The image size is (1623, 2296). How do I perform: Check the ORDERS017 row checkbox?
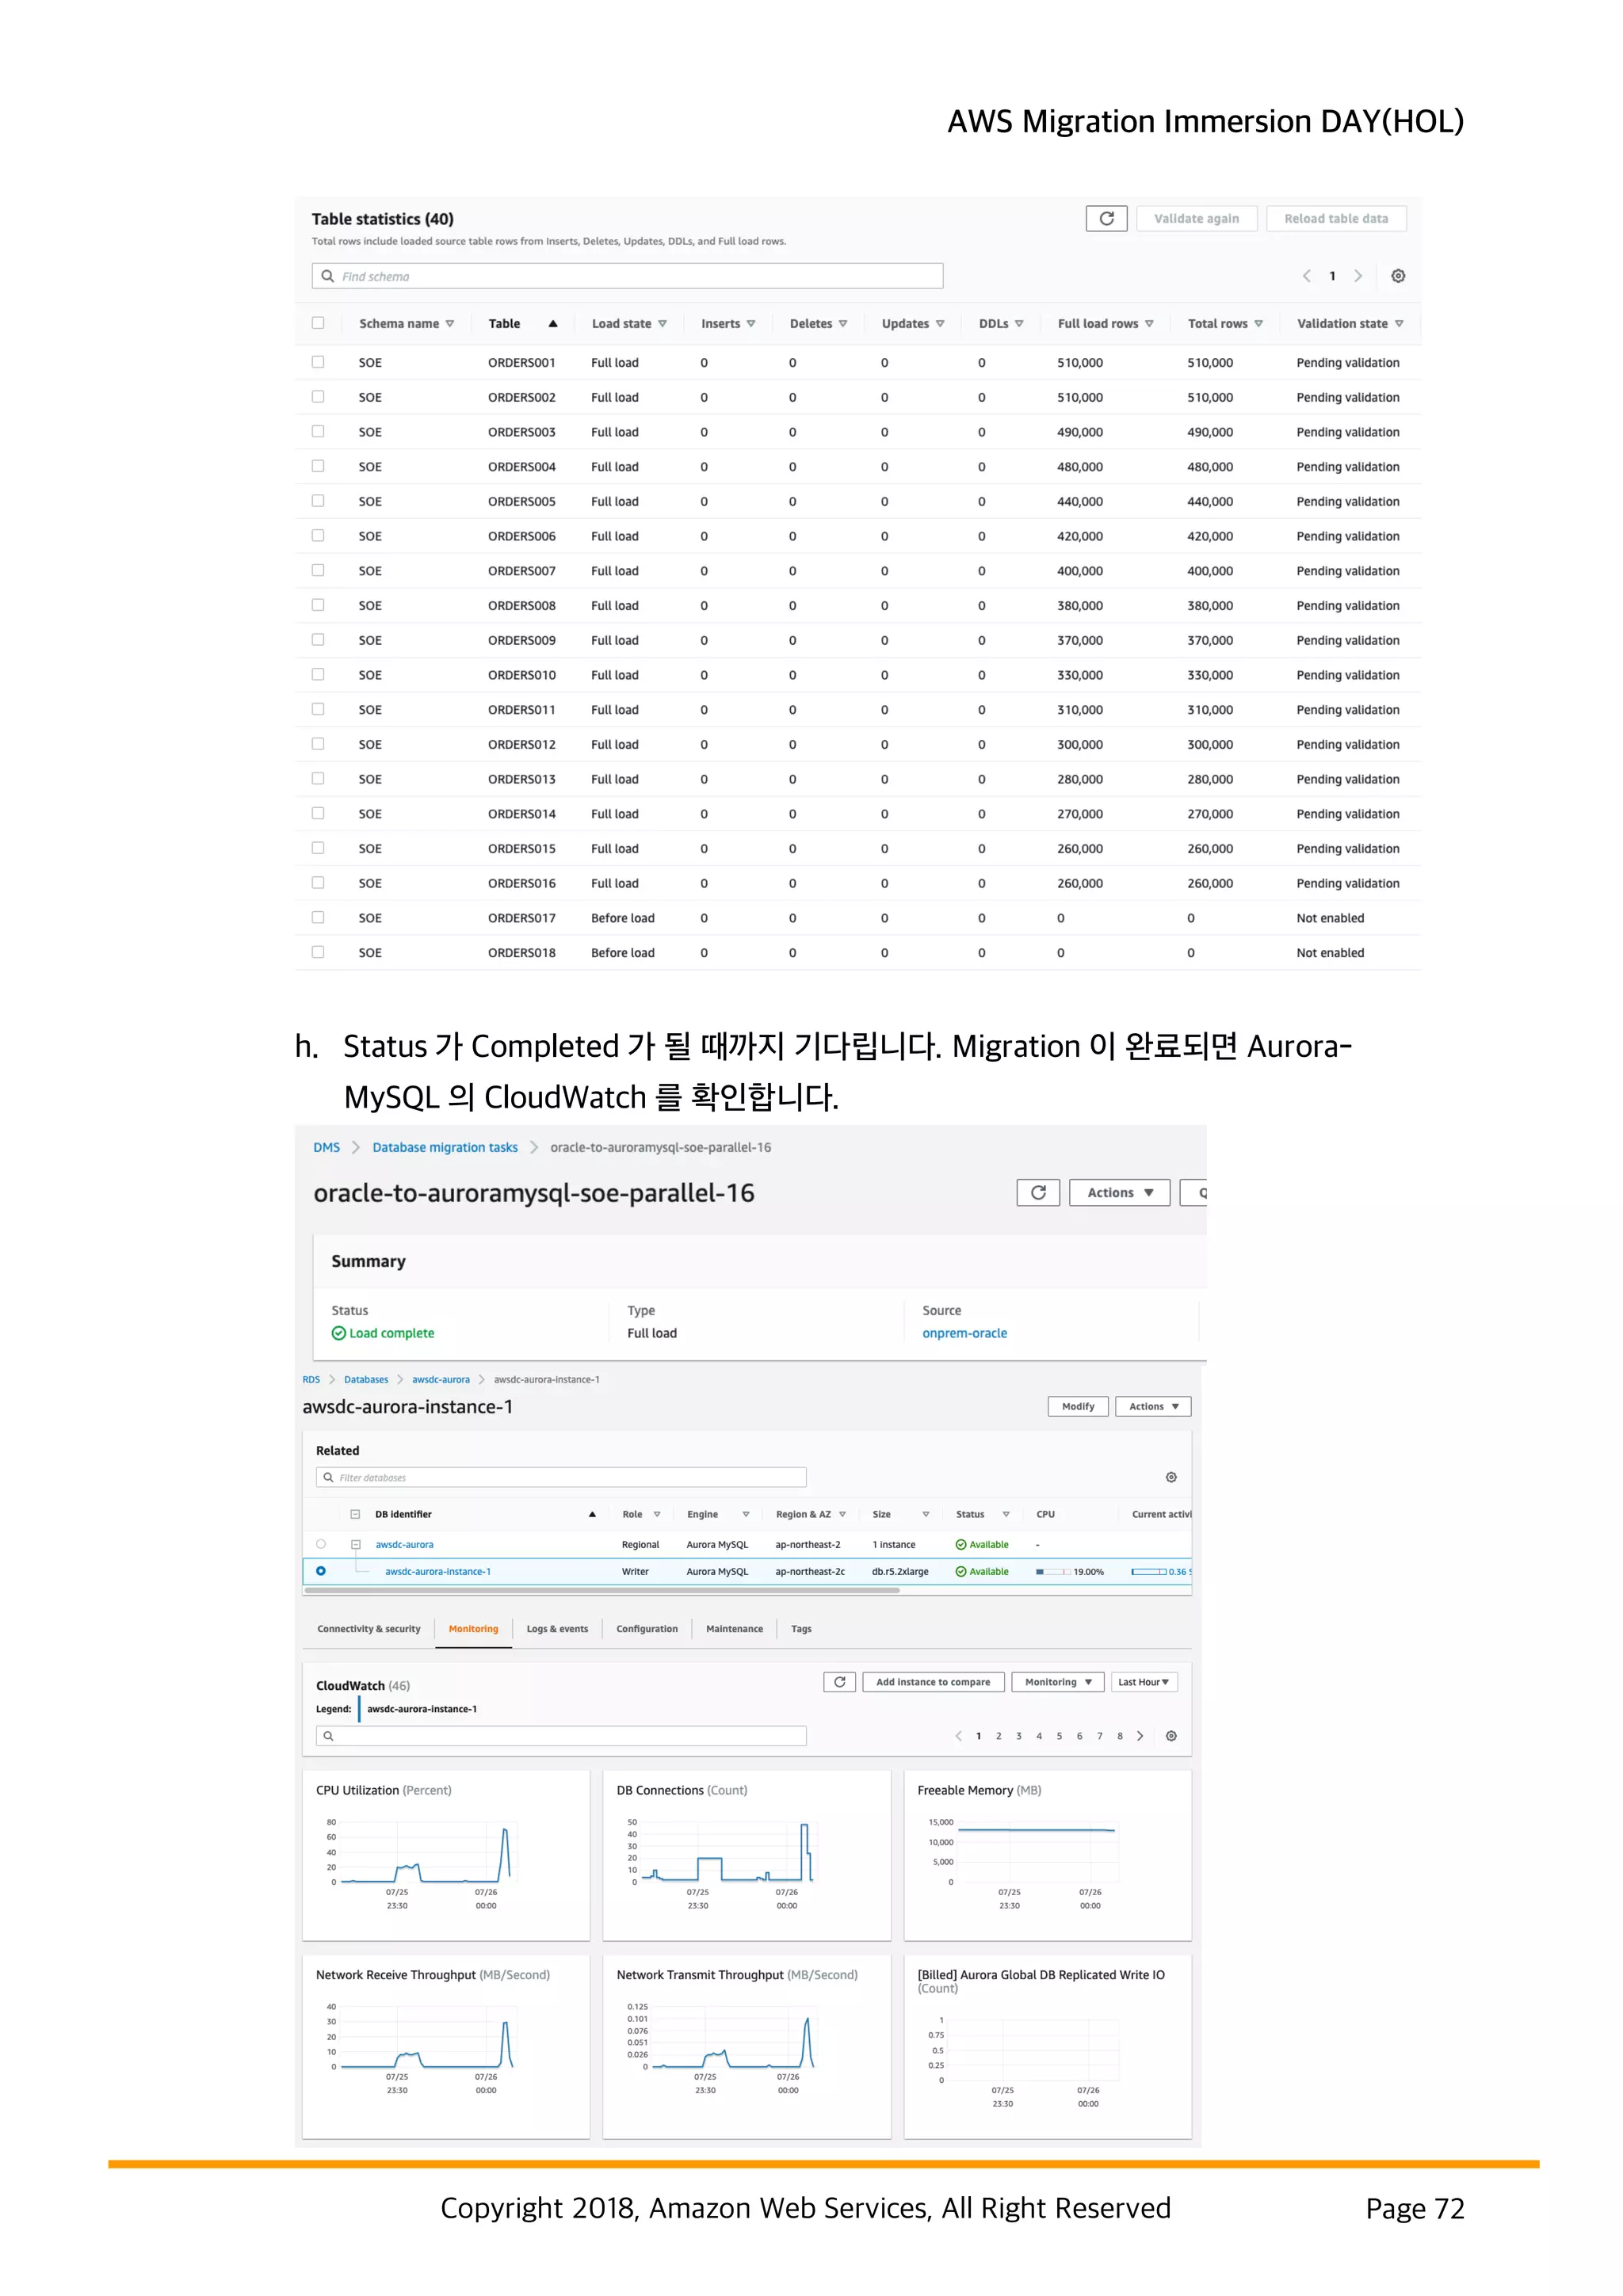point(318,917)
